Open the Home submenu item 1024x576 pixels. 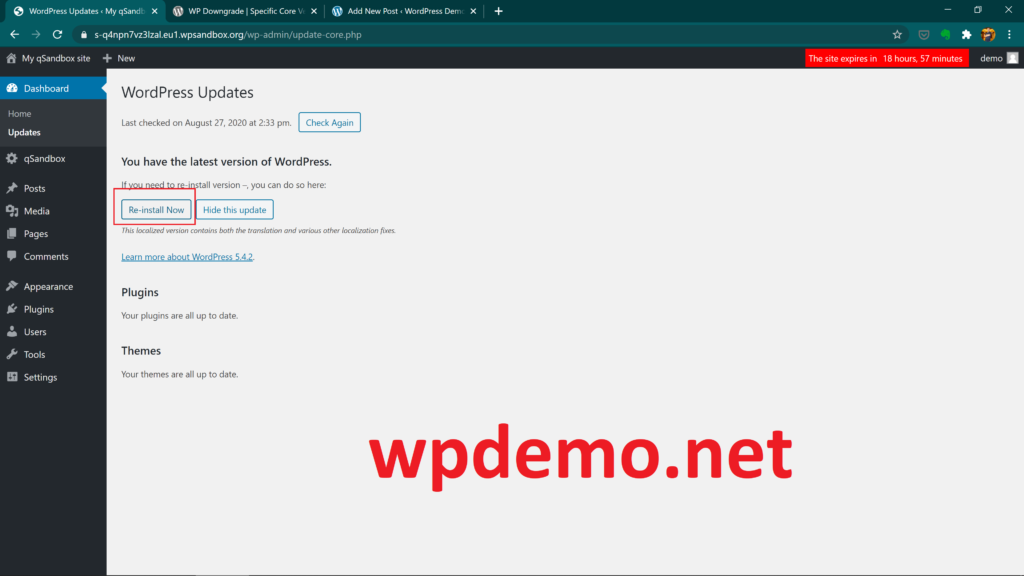[x=20, y=114]
